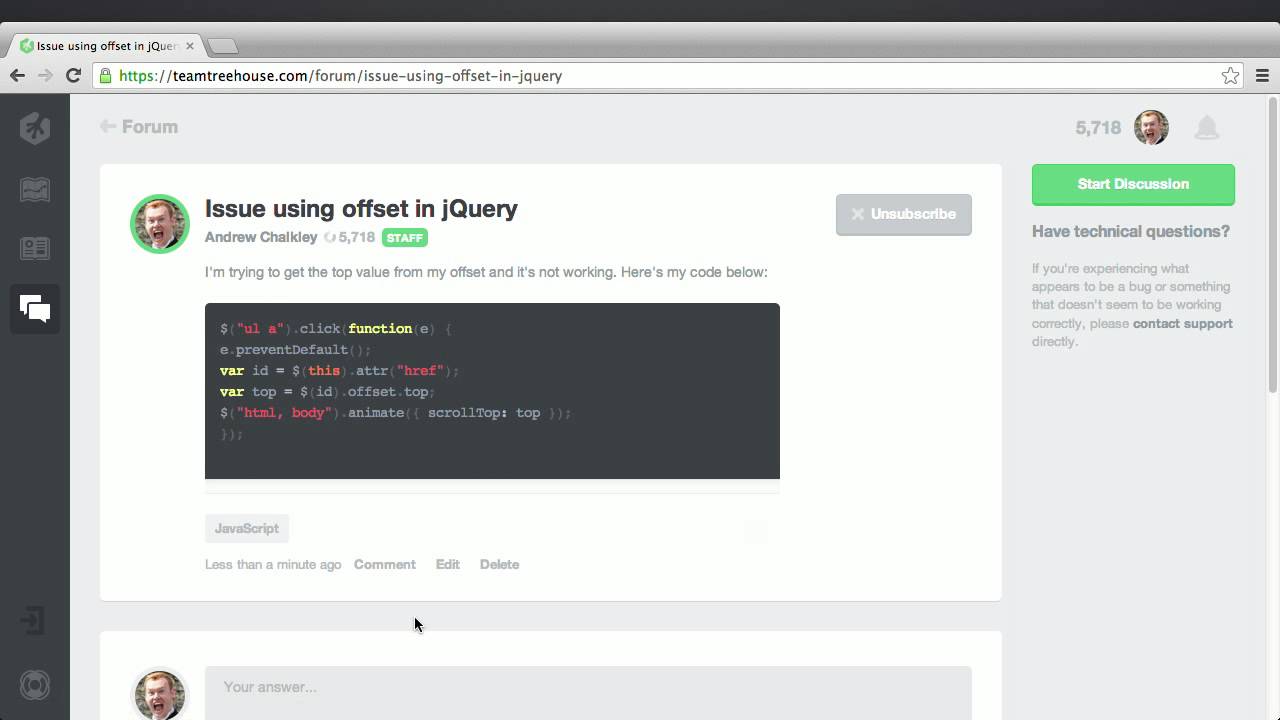1280x720 pixels.
Task: Click the Comment link
Action: 384,564
